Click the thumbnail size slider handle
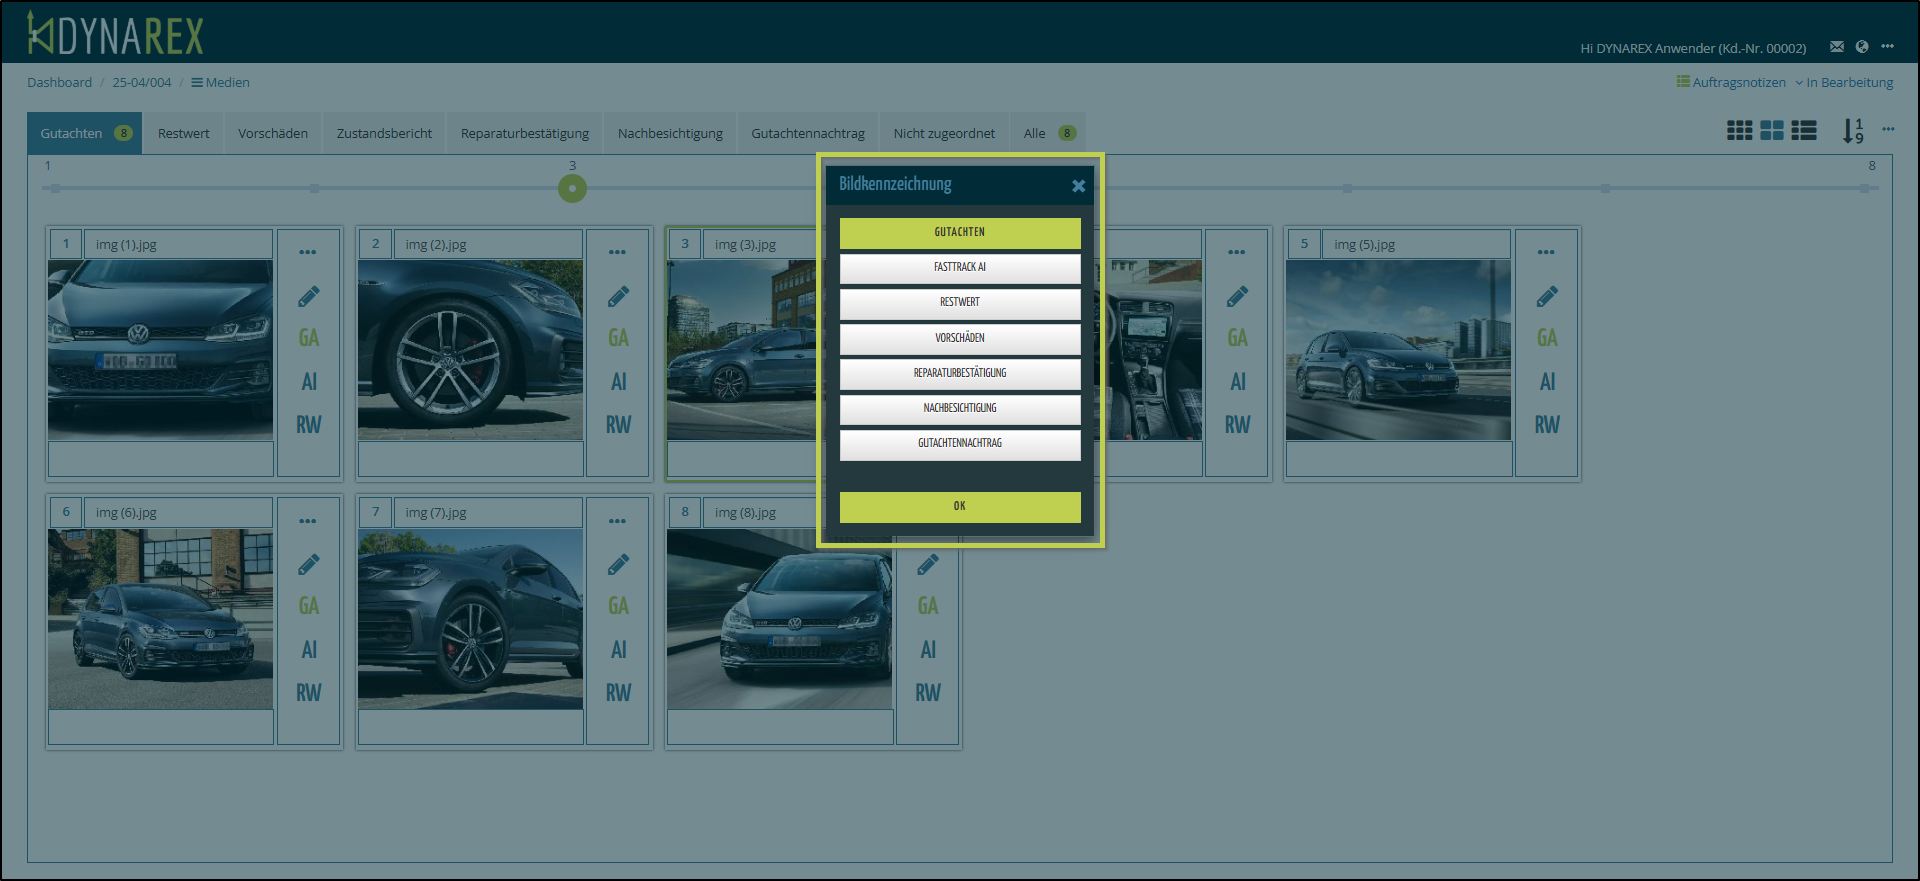 click(572, 188)
